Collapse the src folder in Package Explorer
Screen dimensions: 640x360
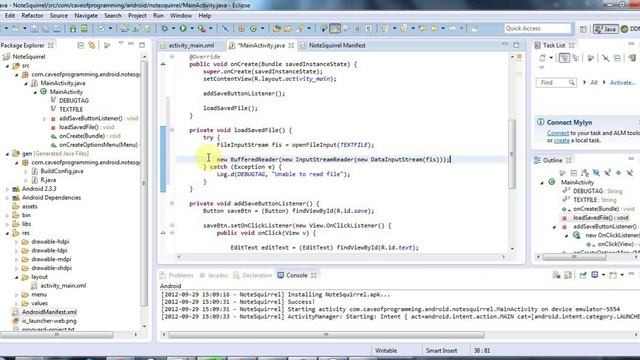(x=7, y=65)
